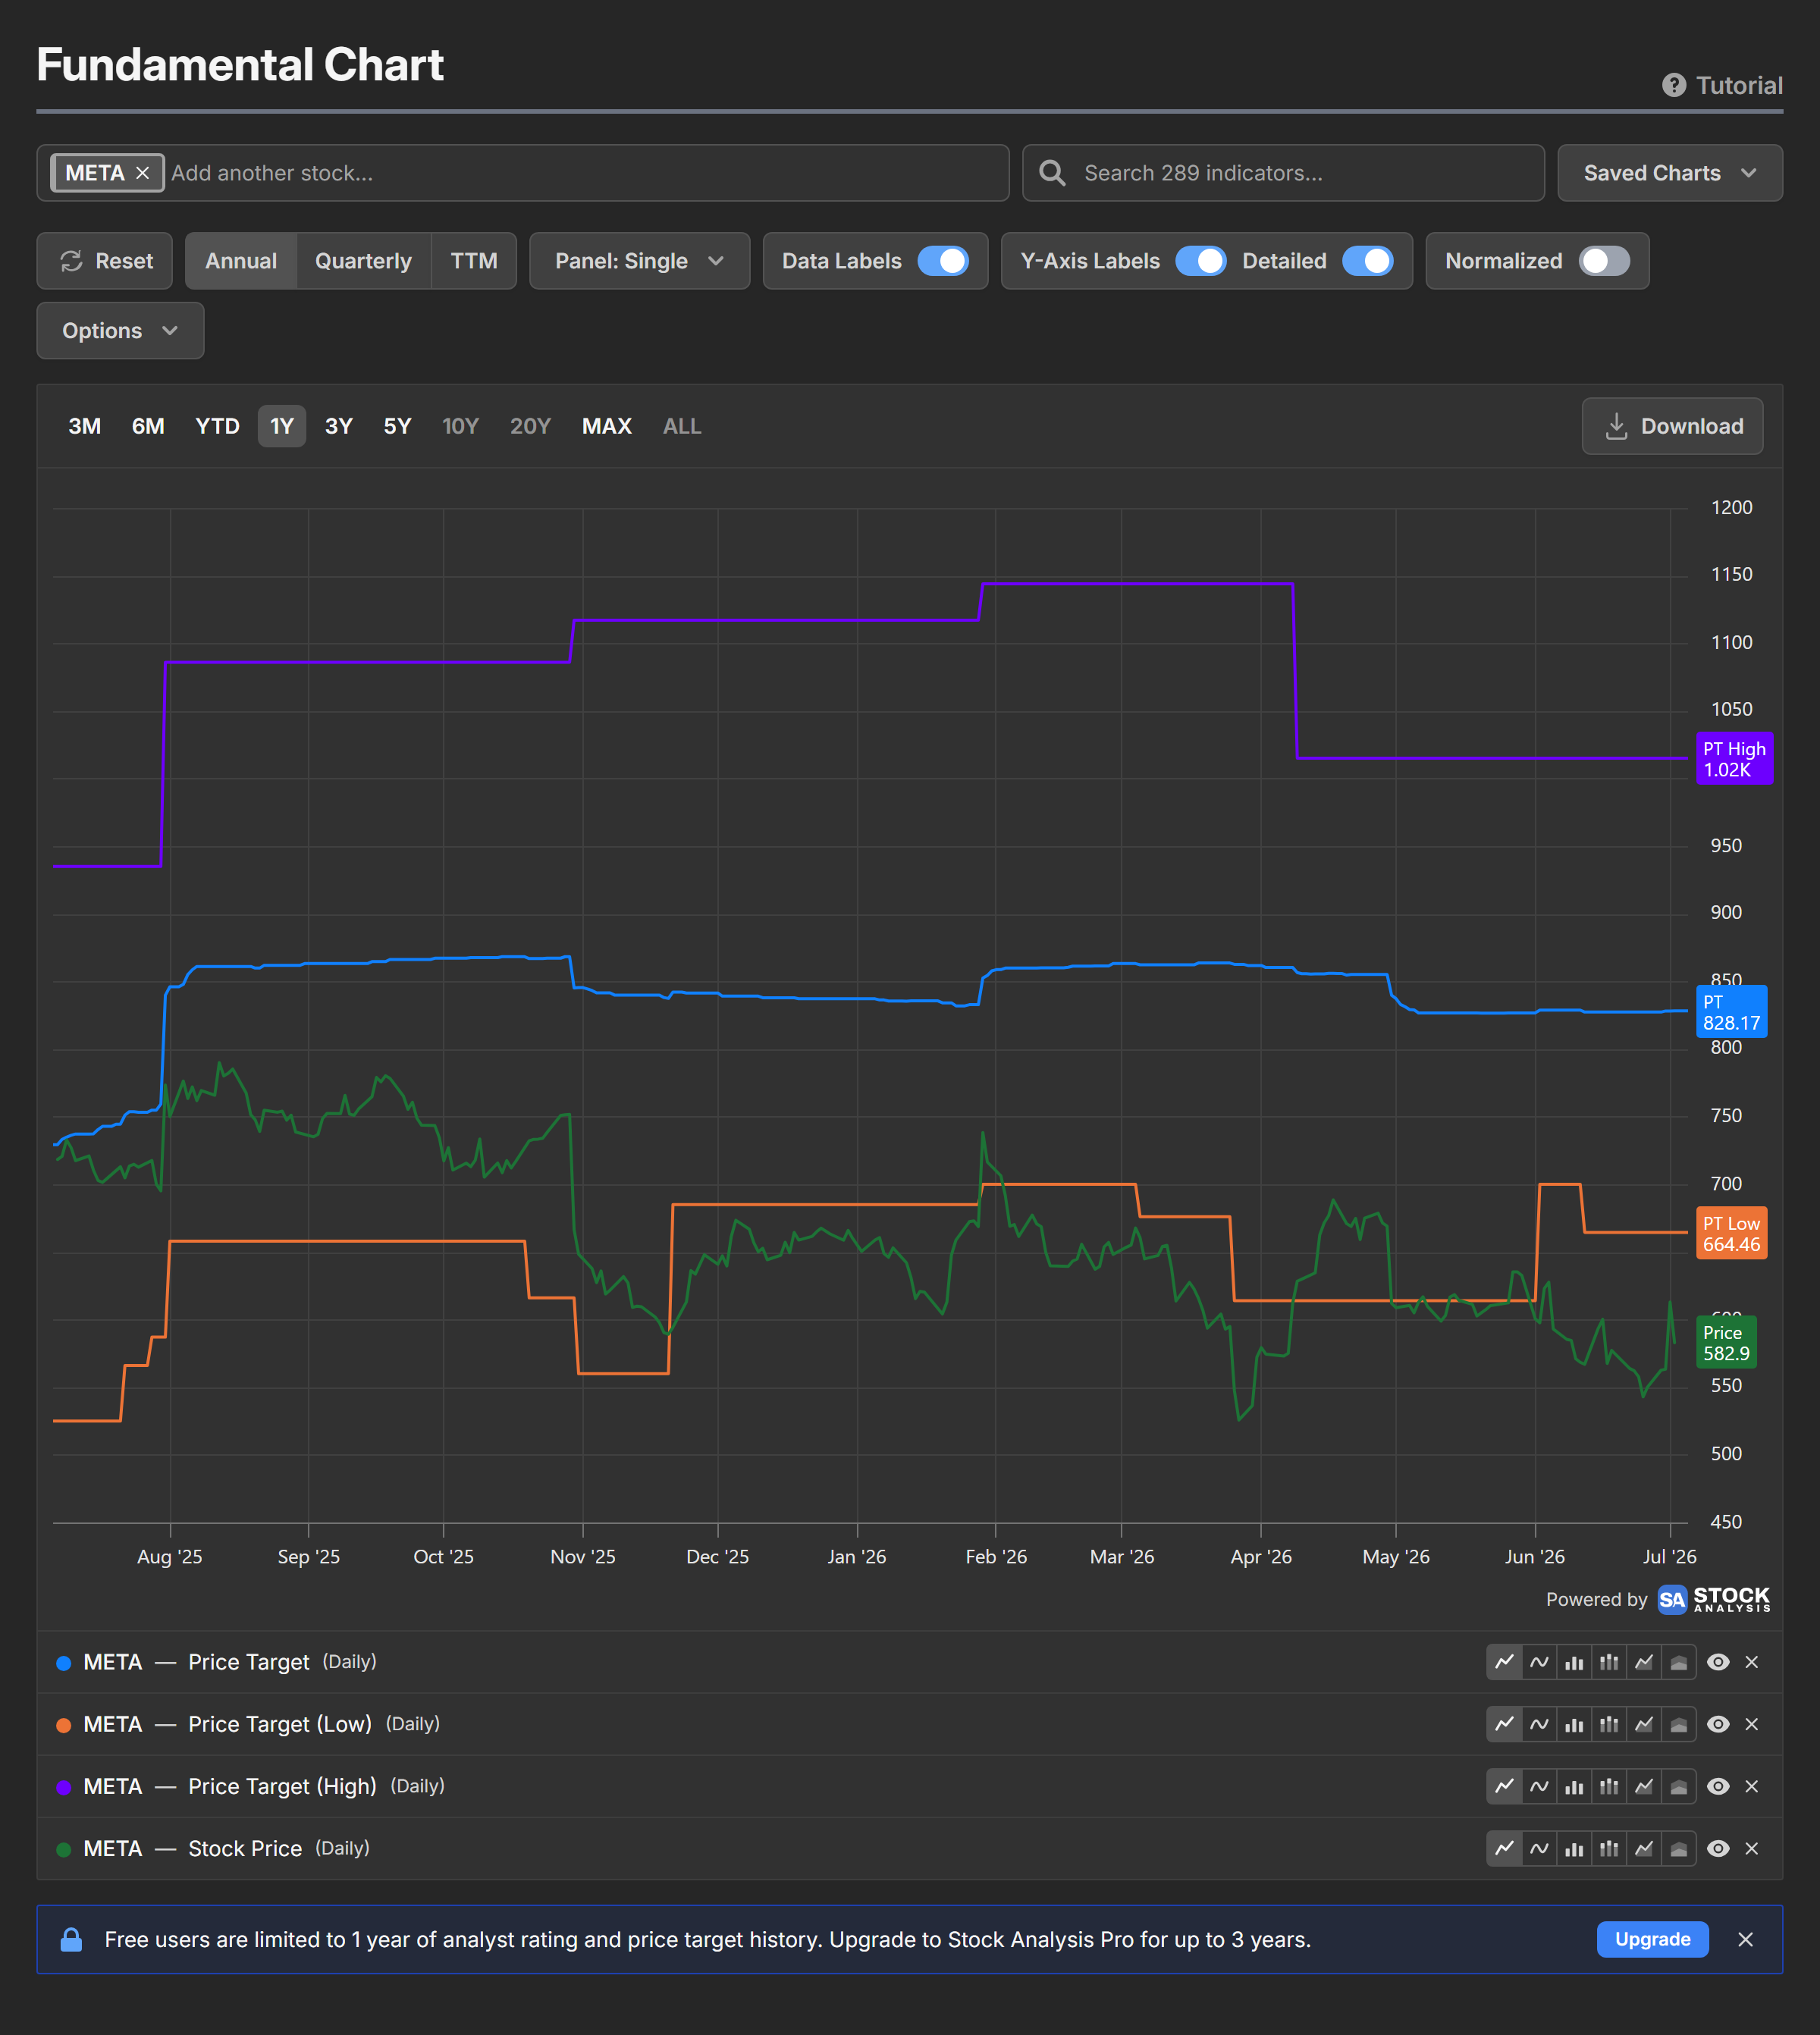Set Price Target (High) to bar chart
The image size is (1820, 2035).
click(1574, 1786)
